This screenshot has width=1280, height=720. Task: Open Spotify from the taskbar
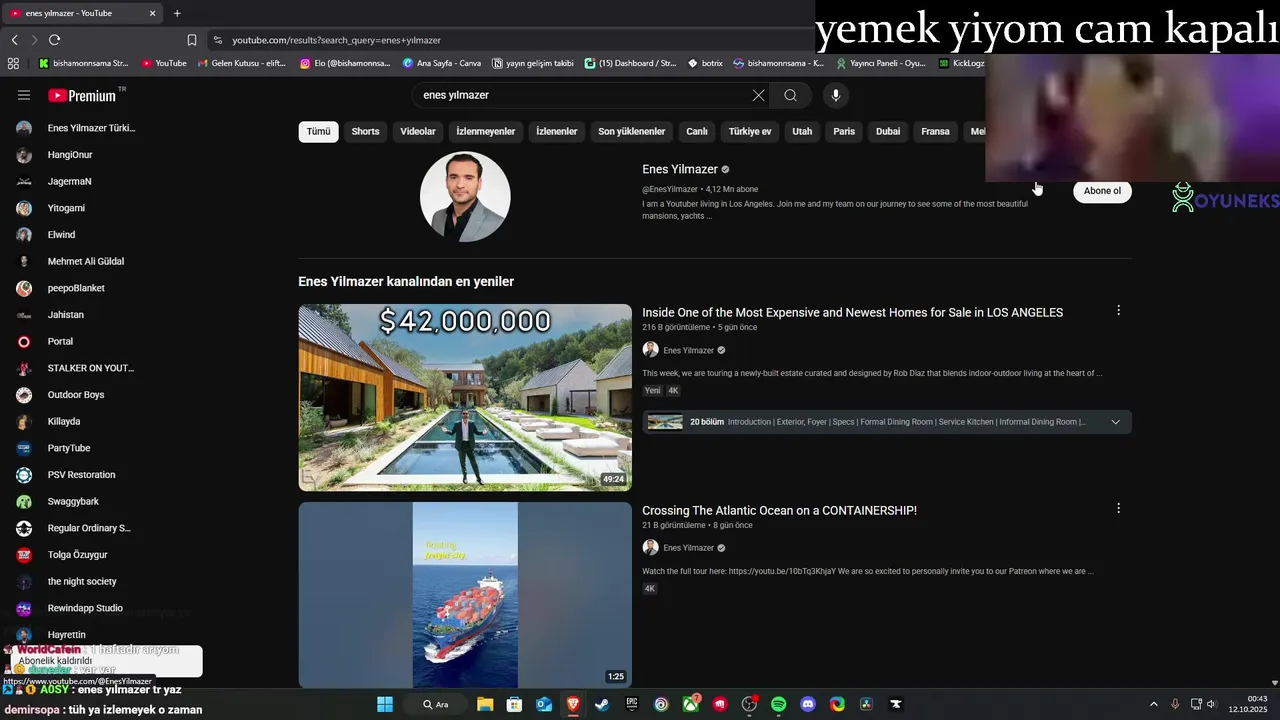[779, 704]
